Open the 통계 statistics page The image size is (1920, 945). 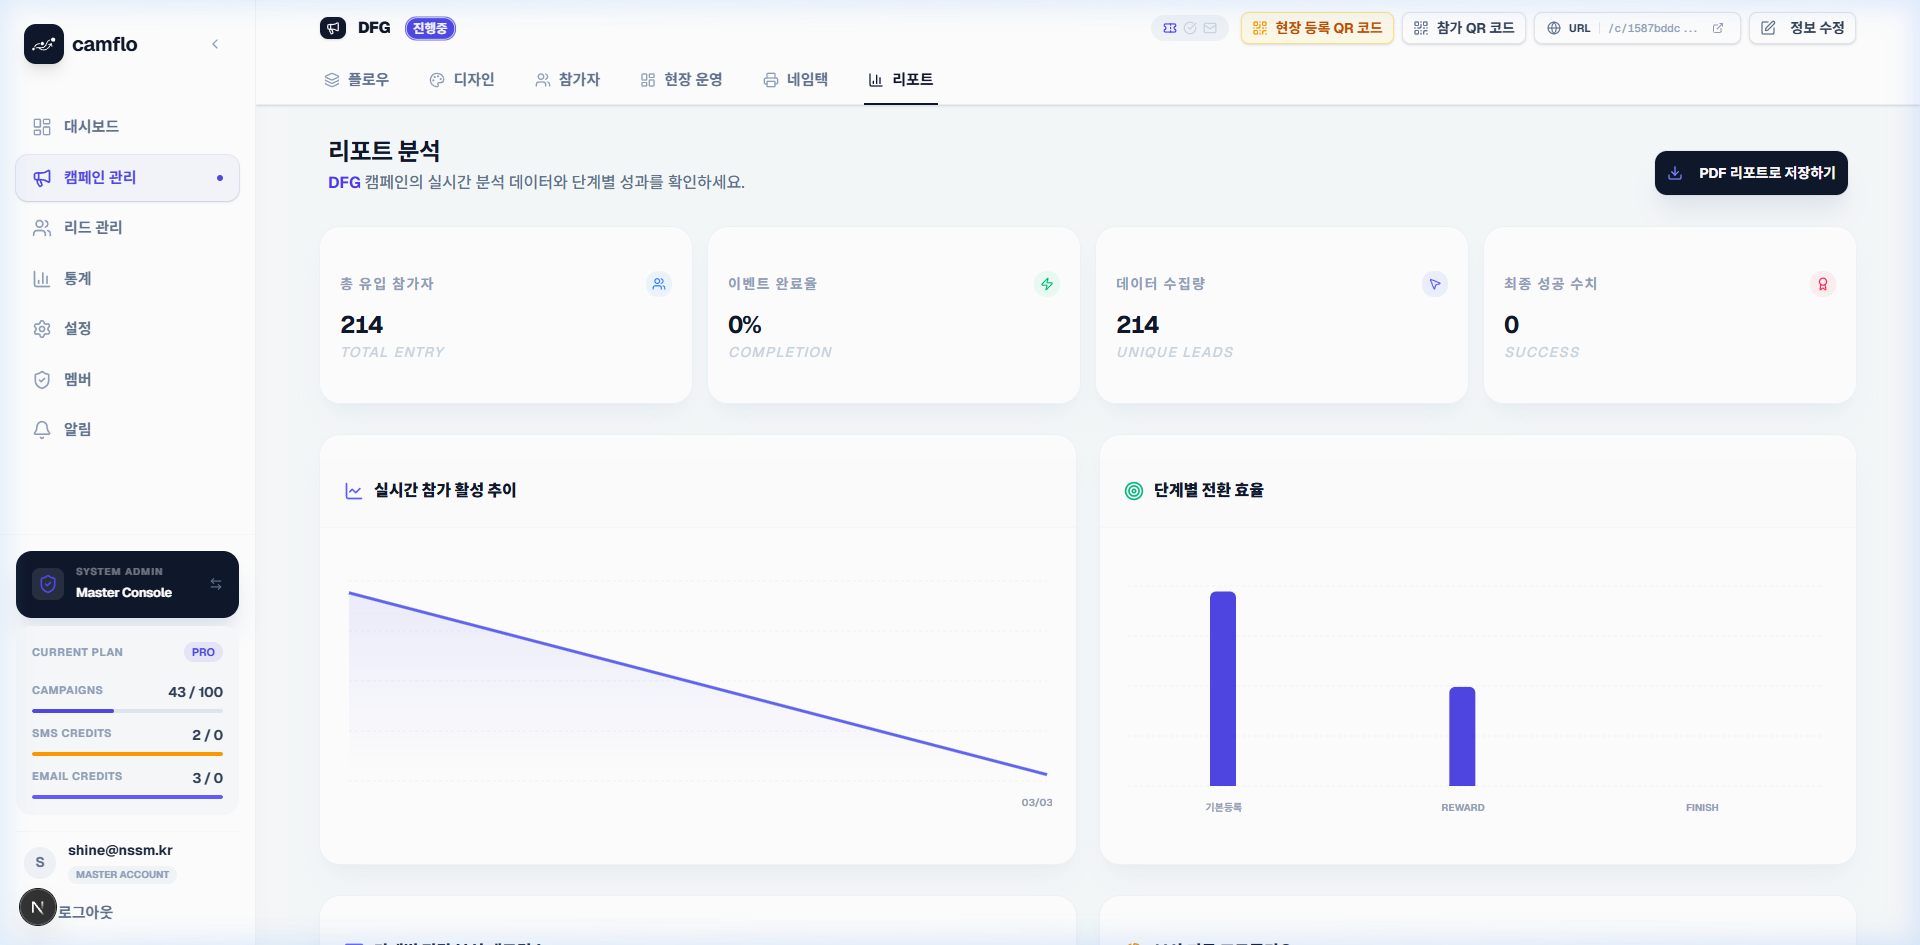(x=77, y=279)
